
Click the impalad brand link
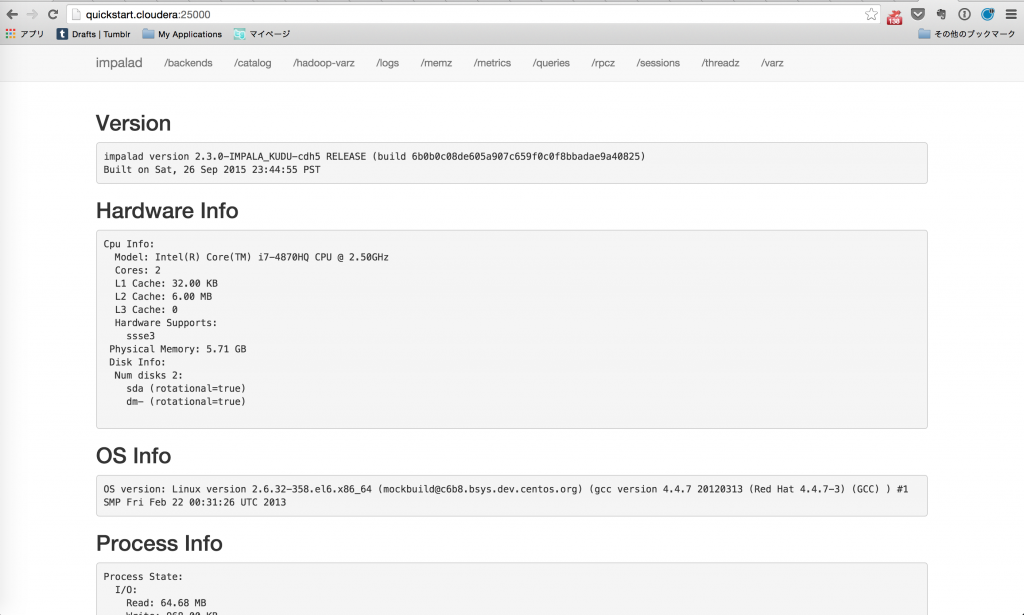point(119,63)
